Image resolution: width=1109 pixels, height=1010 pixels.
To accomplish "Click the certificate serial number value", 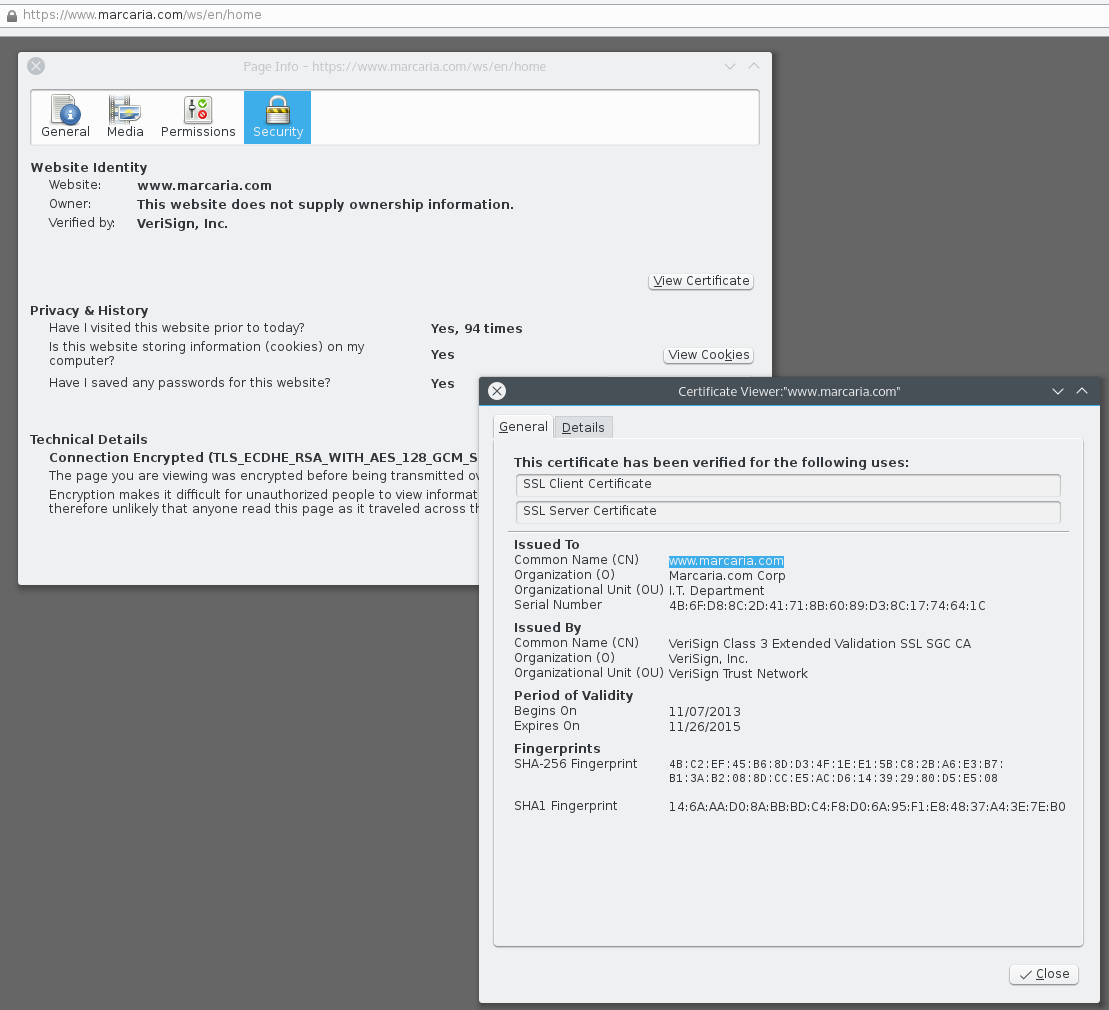I will [x=827, y=605].
